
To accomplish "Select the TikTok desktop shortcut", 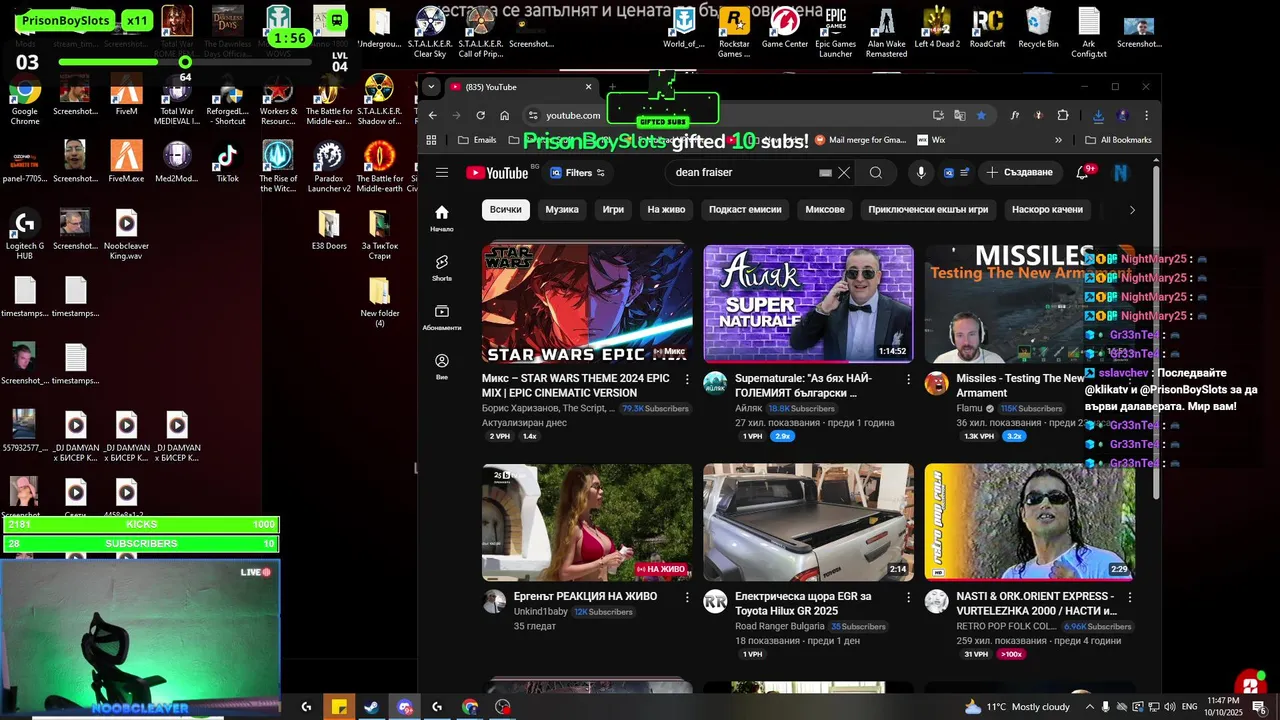I will [227, 164].
